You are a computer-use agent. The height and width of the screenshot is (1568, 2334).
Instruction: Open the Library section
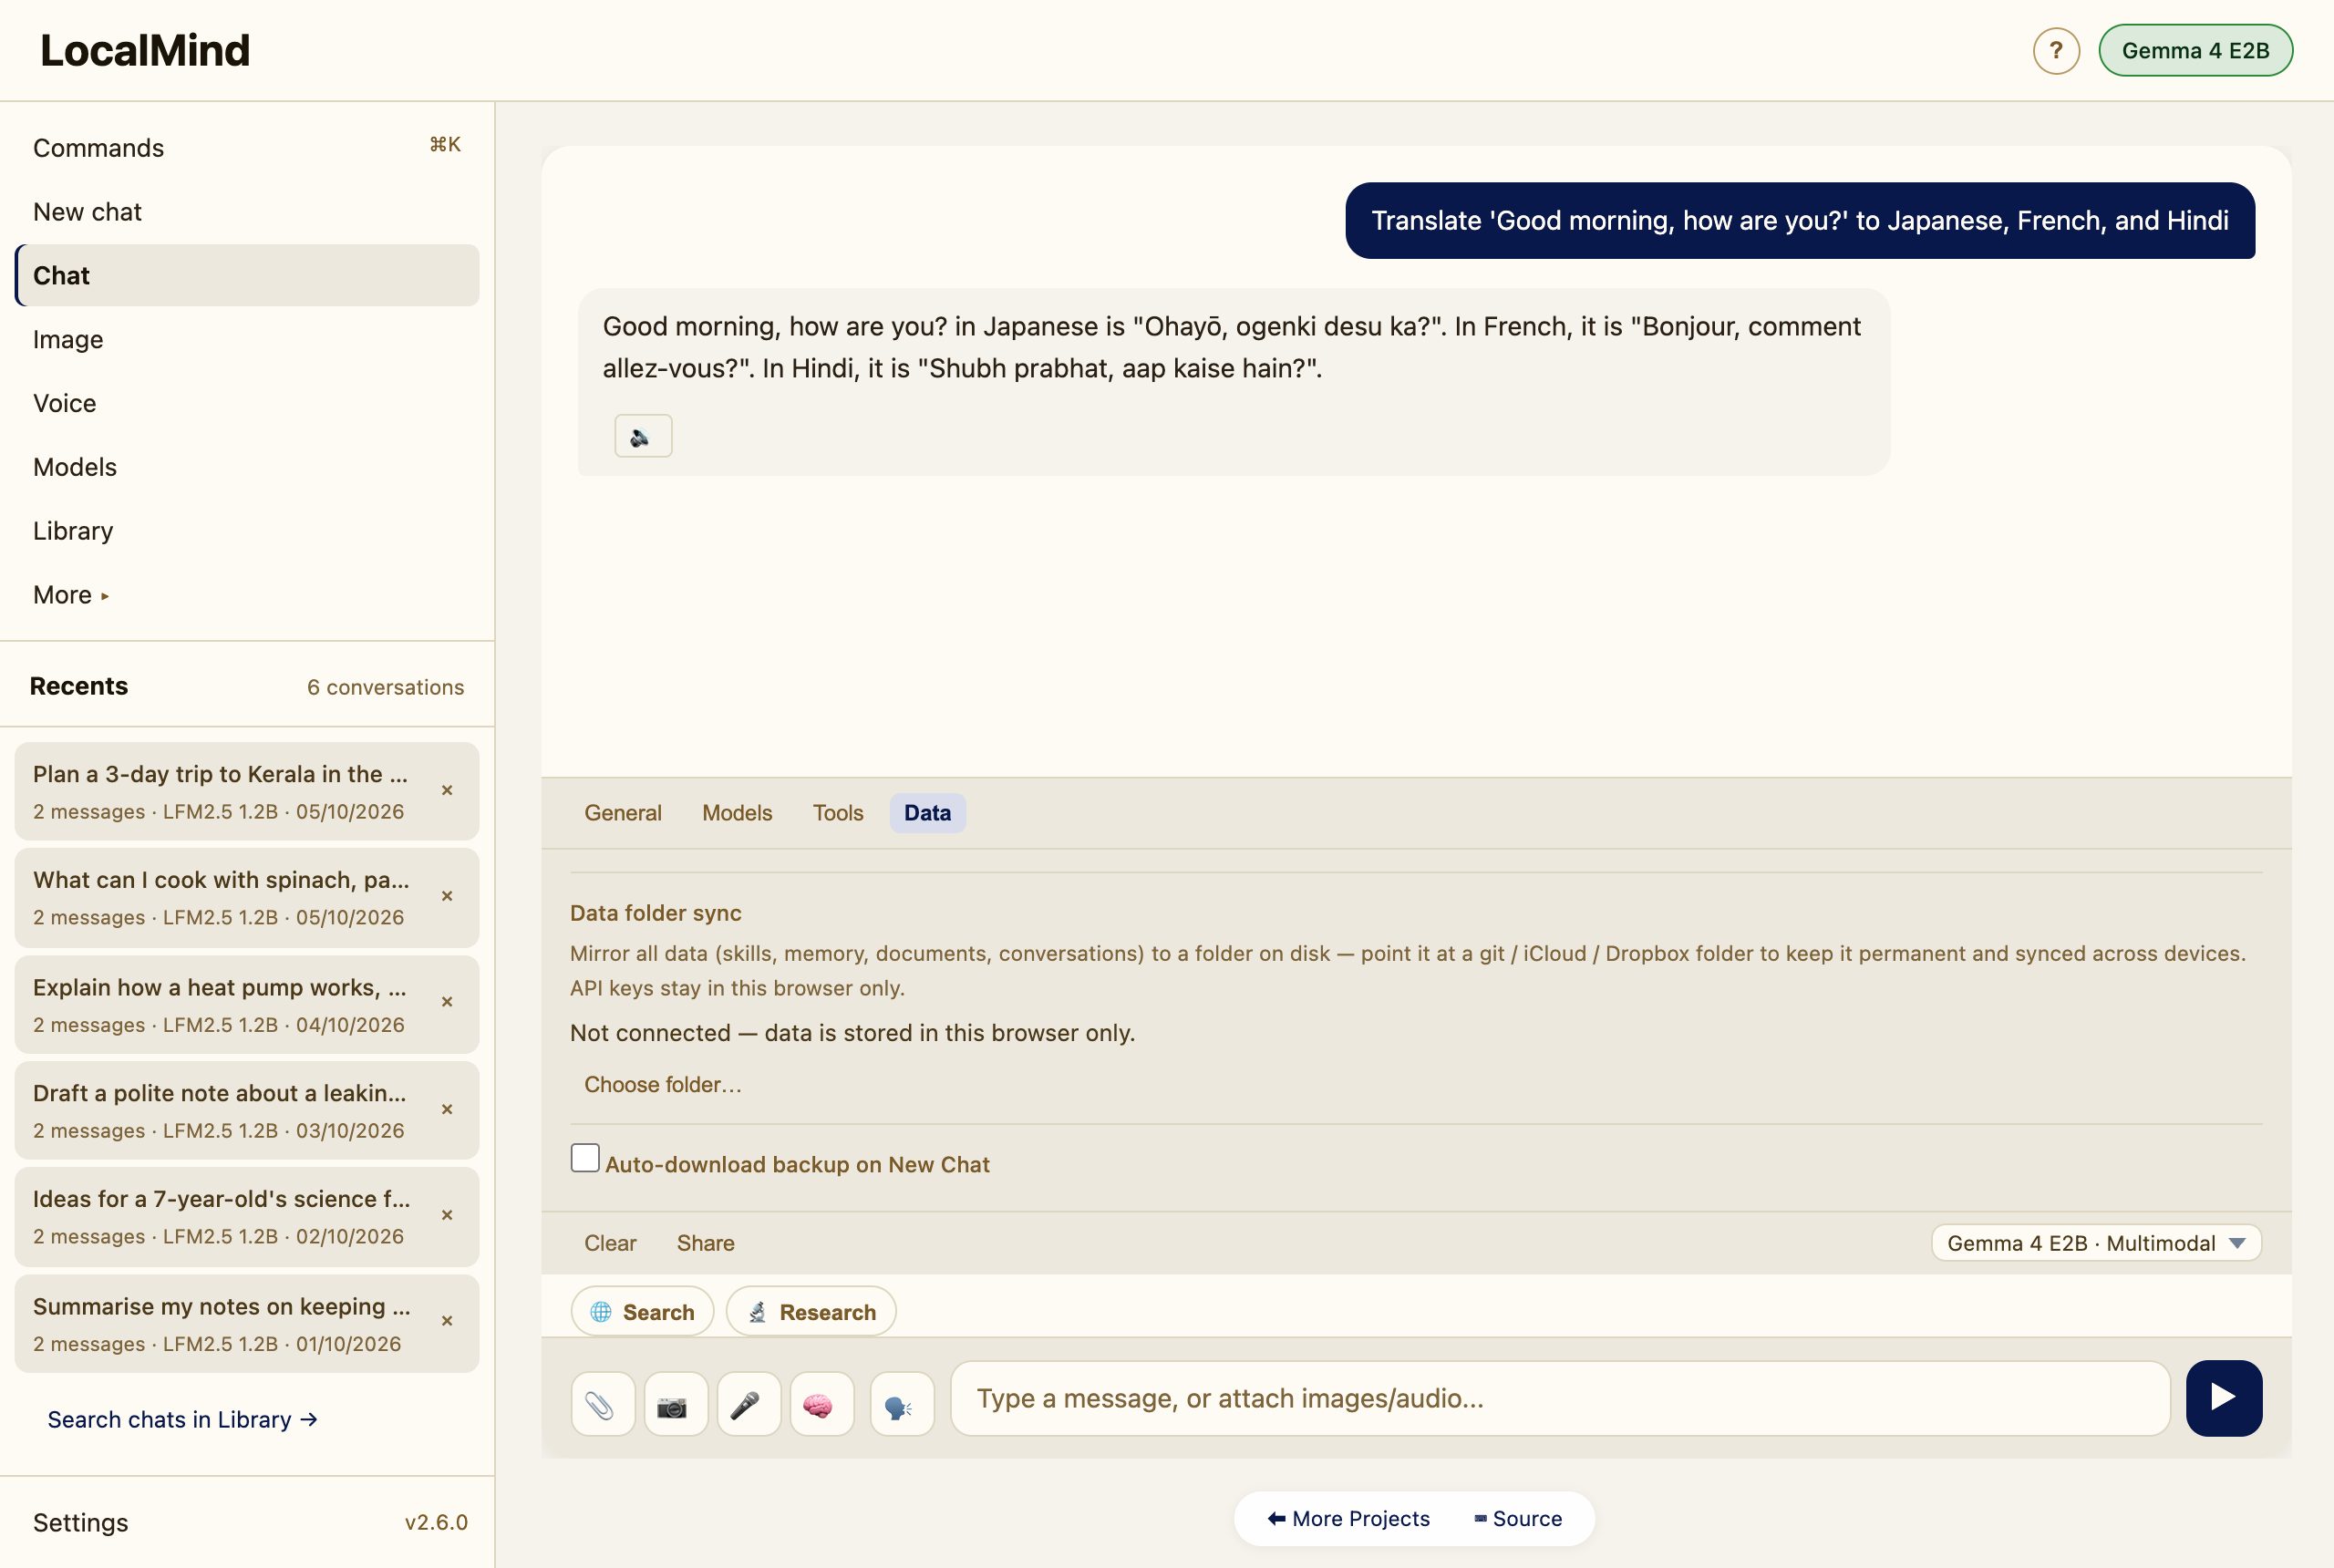point(247,531)
